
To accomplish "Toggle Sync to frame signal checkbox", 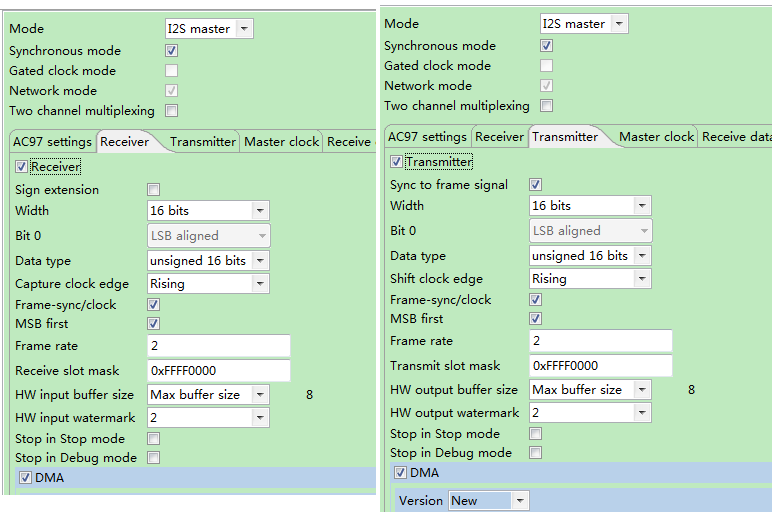I will (x=535, y=184).
